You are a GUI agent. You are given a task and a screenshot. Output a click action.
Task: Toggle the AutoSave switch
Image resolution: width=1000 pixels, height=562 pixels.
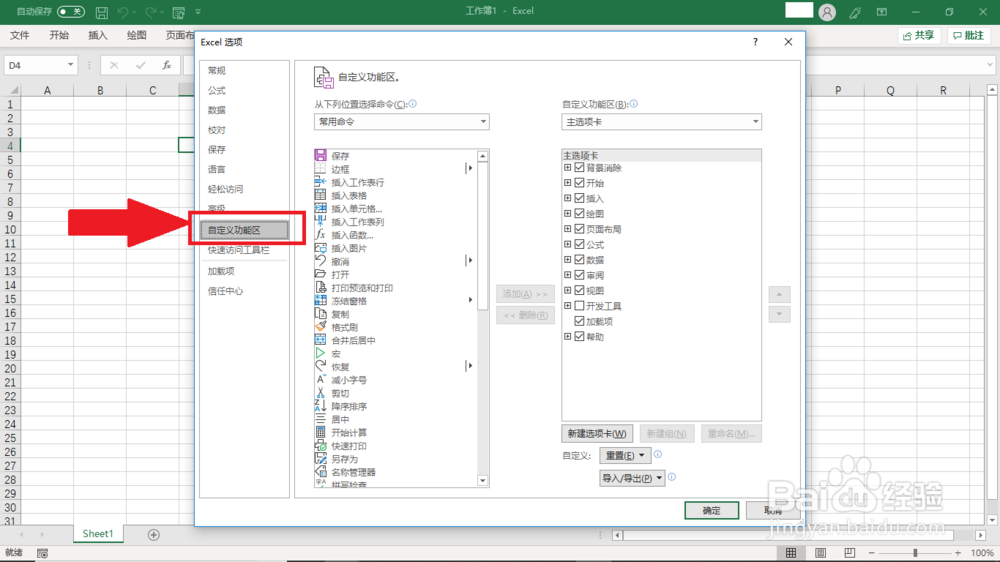pos(70,11)
